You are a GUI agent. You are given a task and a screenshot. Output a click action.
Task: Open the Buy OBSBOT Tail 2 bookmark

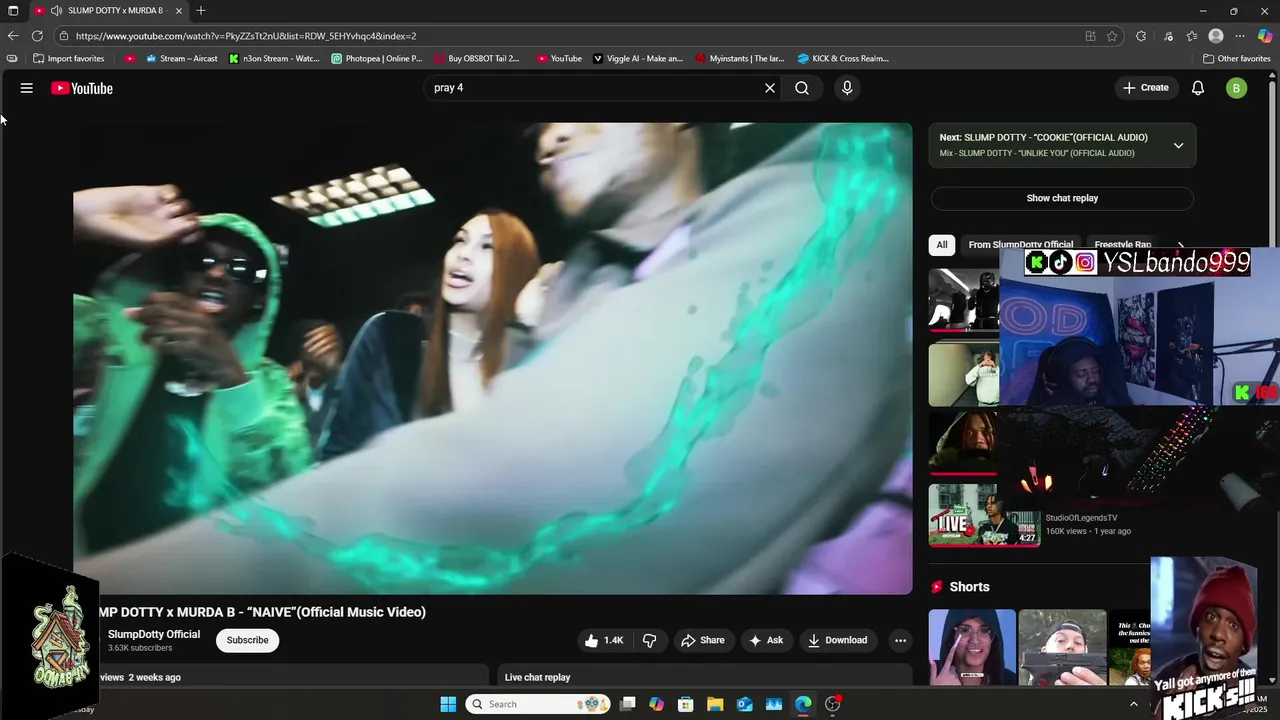click(477, 59)
